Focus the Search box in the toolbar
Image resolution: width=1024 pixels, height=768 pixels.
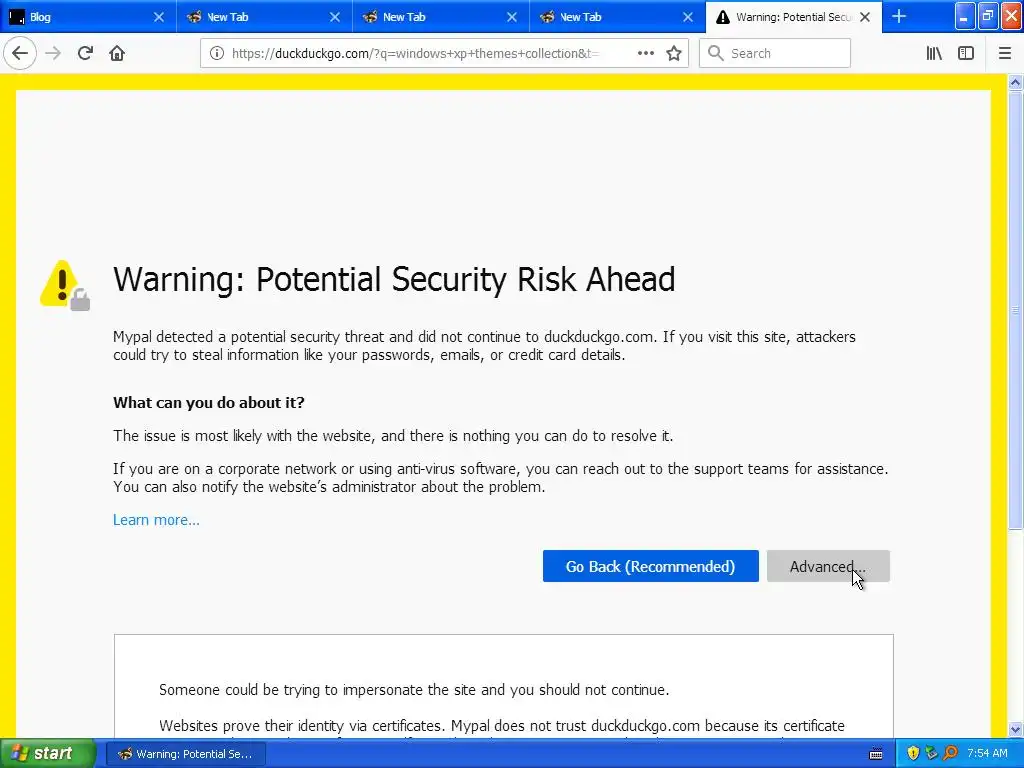(775, 54)
